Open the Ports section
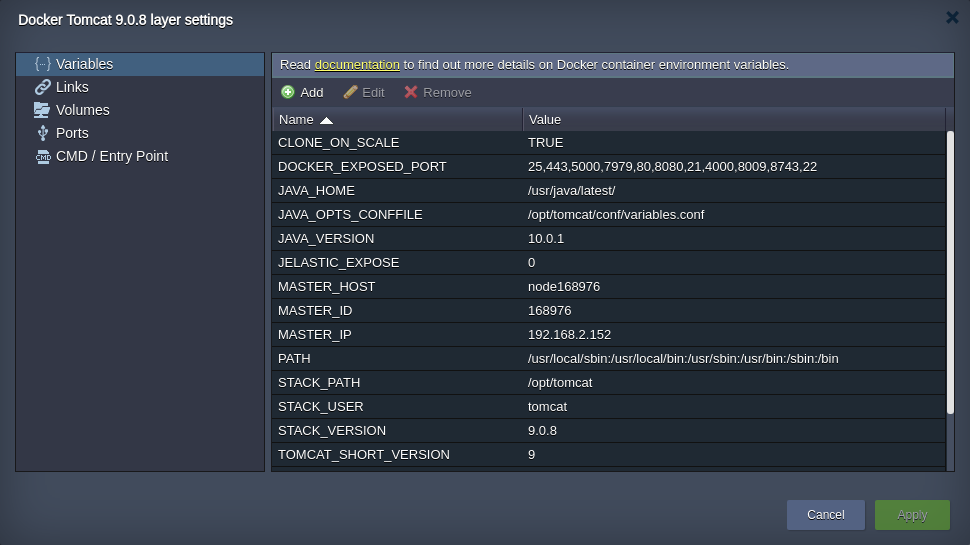 (140, 133)
